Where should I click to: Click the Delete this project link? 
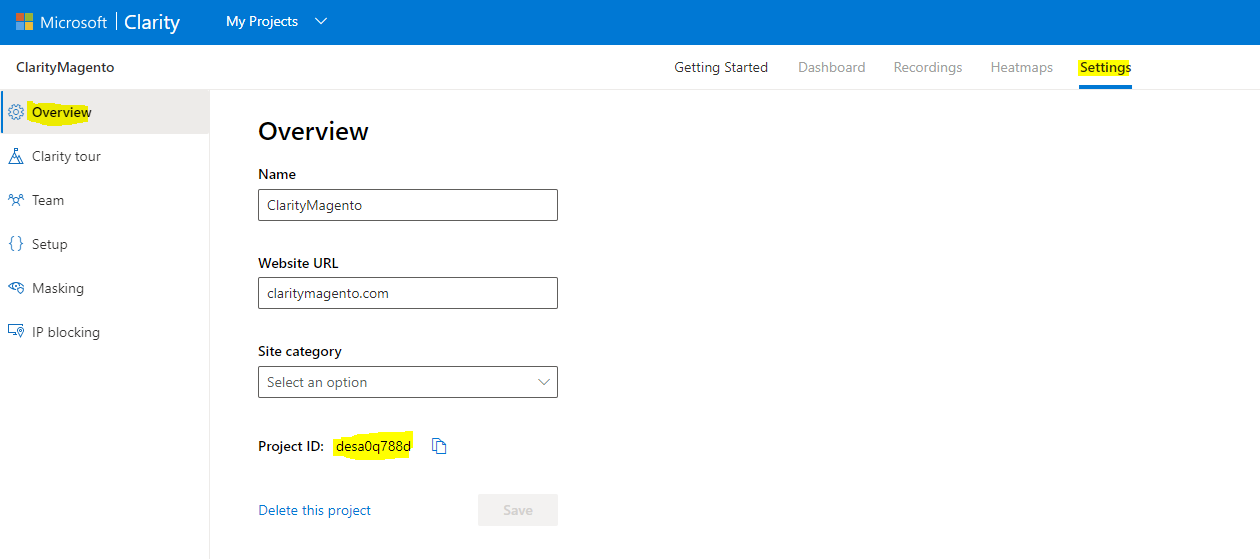click(x=314, y=510)
